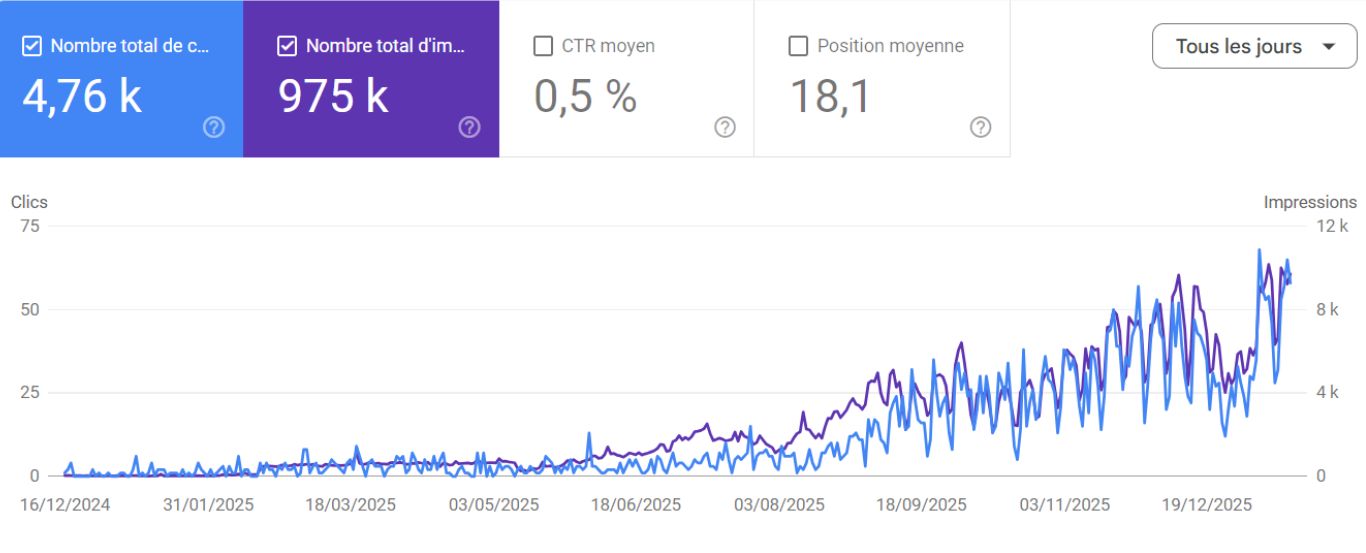
Task: Click the 975 k impressions value
Action: click(333, 96)
